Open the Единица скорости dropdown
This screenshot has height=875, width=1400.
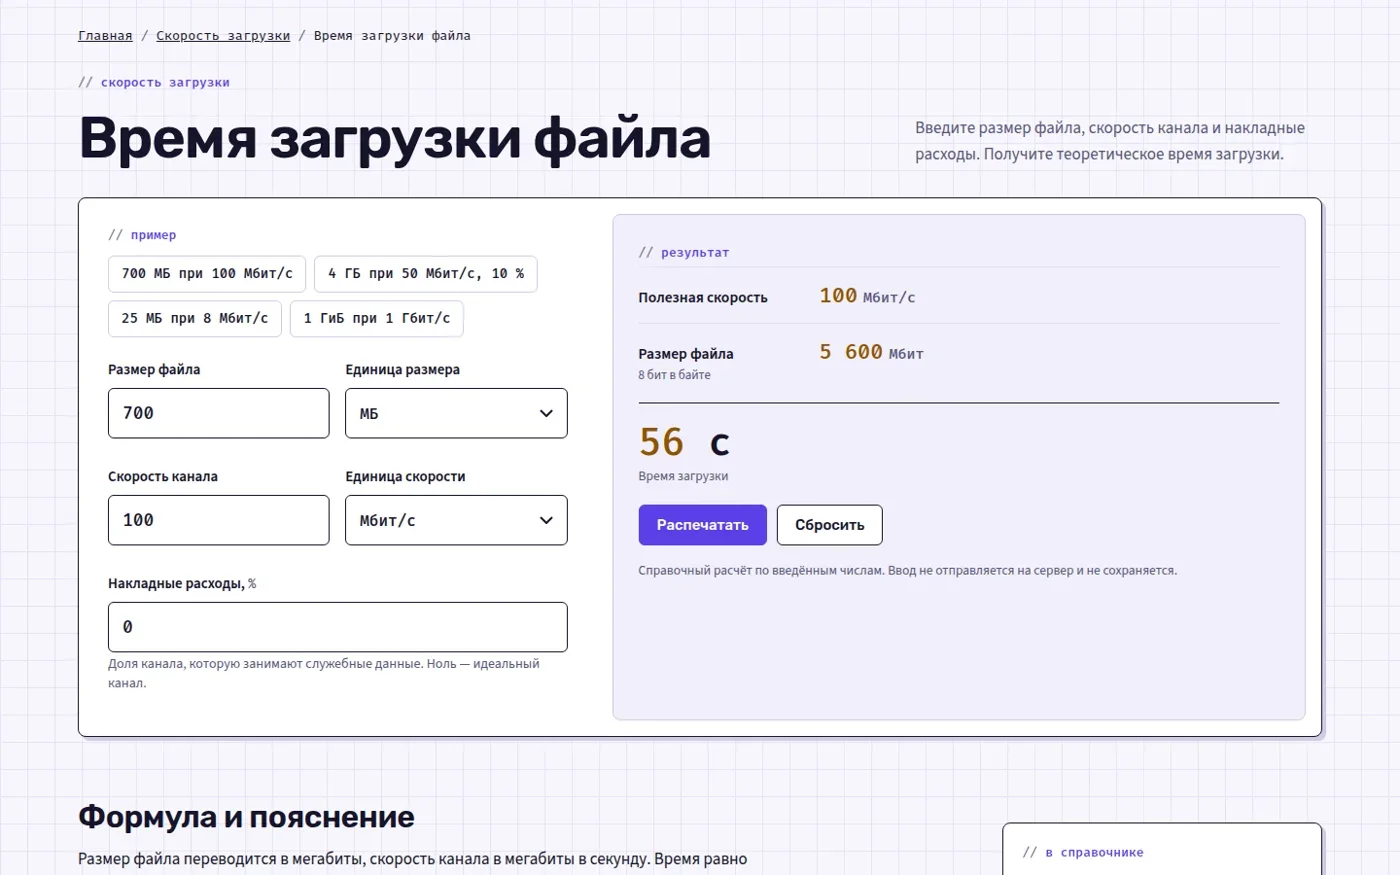click(456, 520)
